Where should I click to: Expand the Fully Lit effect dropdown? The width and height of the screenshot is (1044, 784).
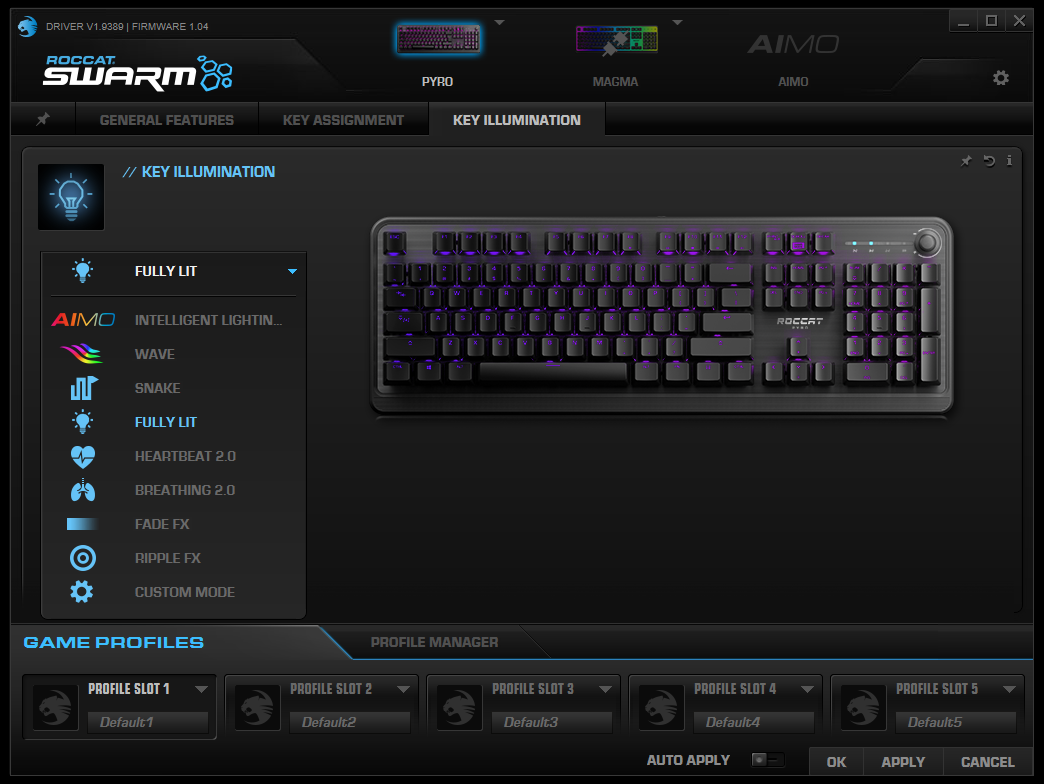292,272
